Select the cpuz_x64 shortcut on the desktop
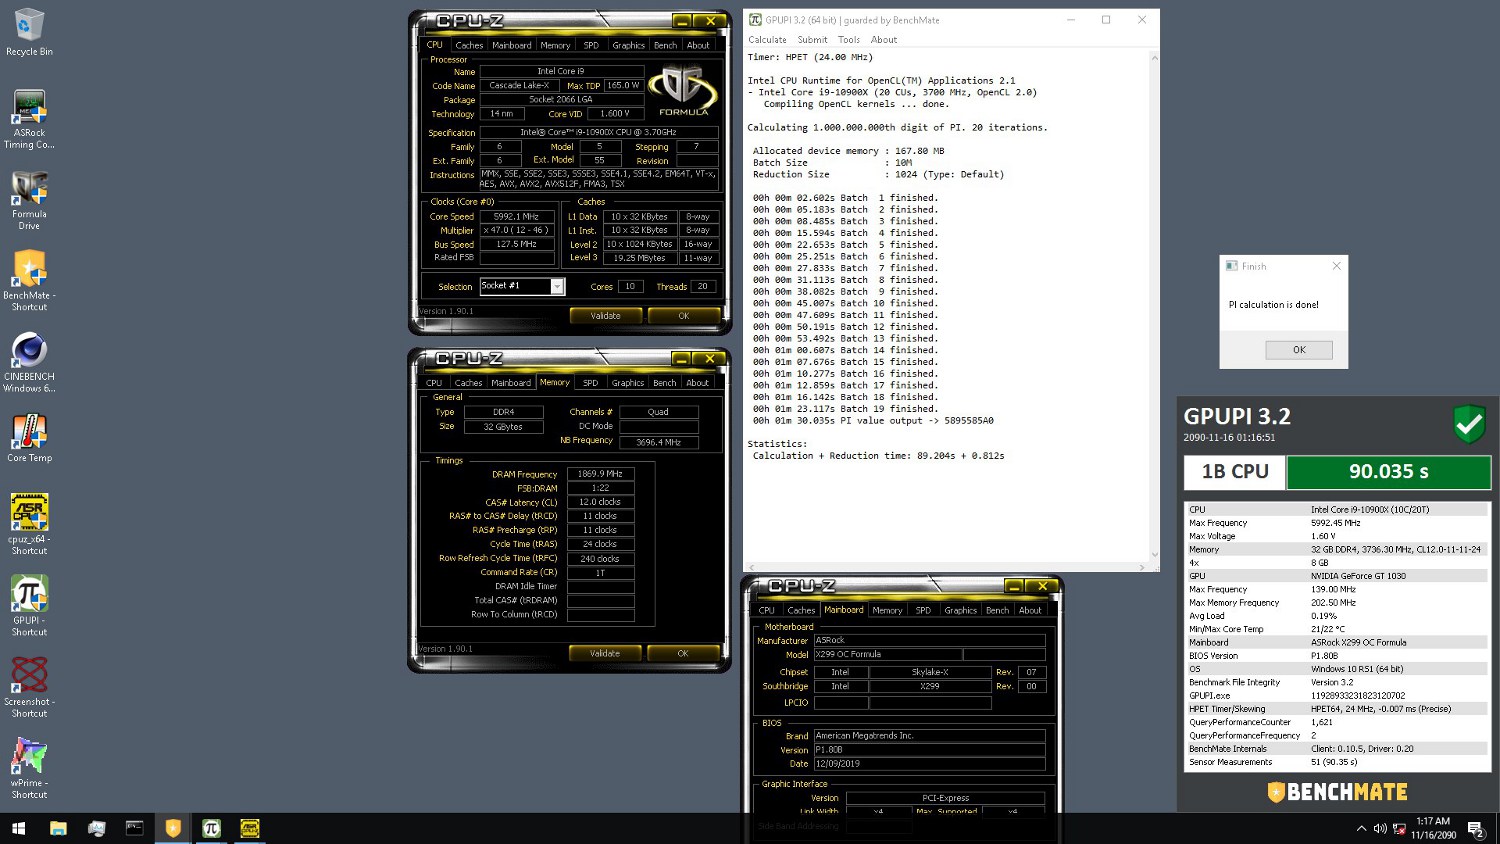 (29, 524)
